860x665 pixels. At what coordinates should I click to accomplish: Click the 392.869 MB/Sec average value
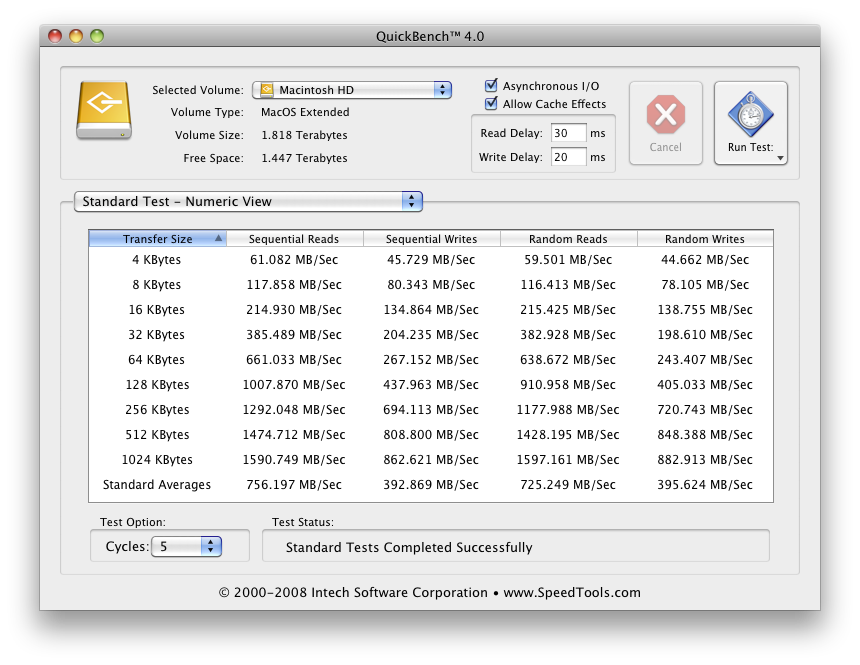(431, 485)
